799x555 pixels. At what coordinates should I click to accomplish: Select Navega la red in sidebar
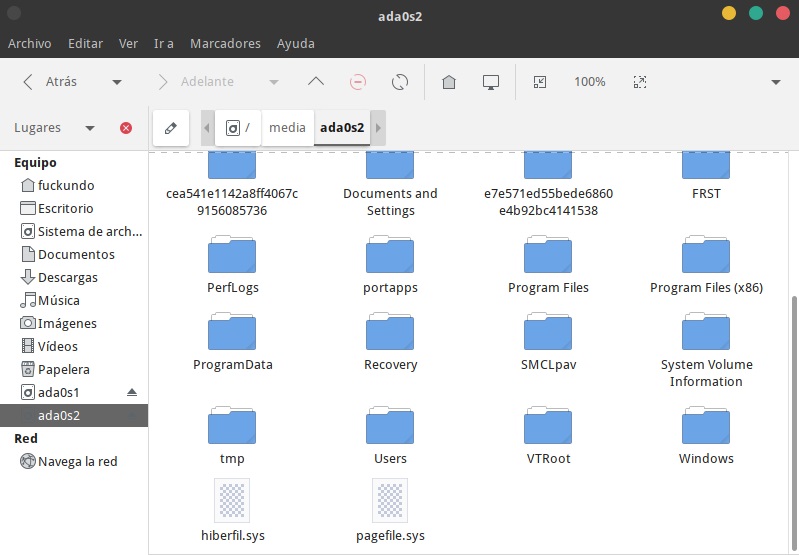tap(74, 461)
